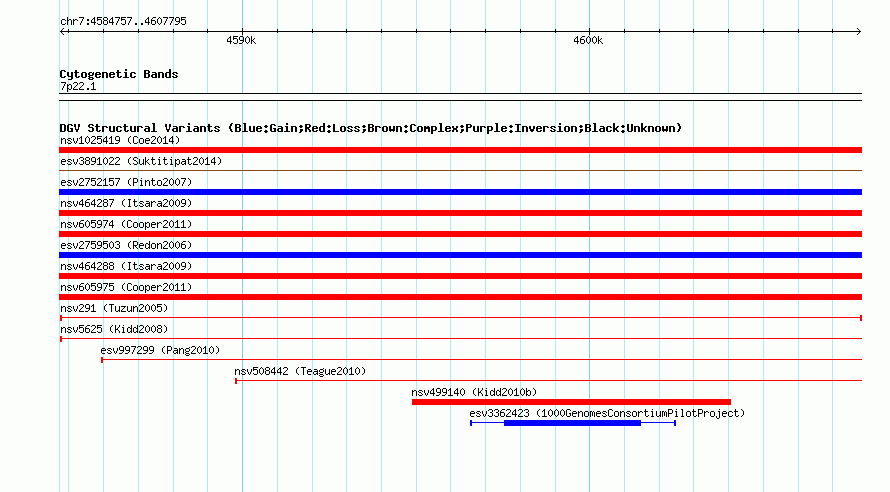Click the thin red line of nsv508442
890x492 pixels.
point(548,381)
